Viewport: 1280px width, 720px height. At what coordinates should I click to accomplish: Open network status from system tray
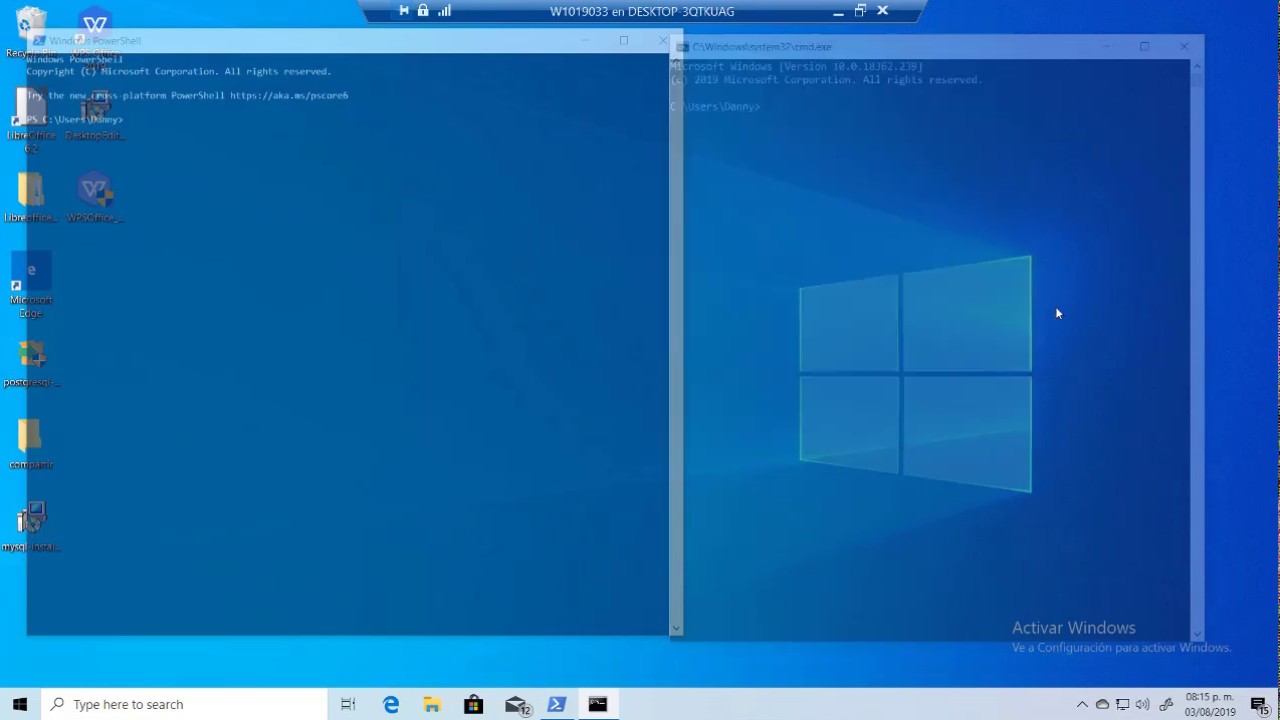point(1122,705)
